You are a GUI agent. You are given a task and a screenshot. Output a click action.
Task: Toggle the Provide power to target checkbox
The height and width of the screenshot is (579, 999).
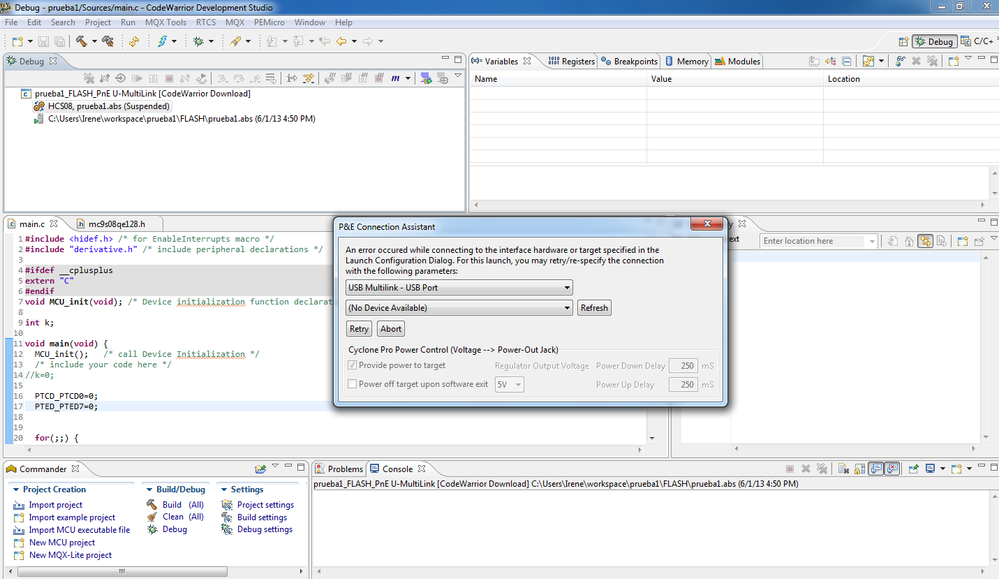click(352, 365)
